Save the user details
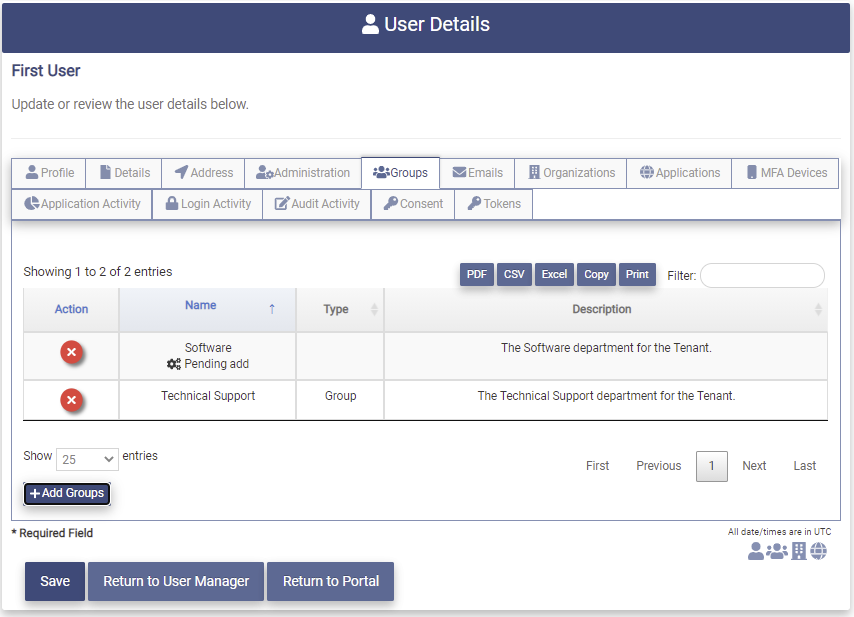This screenshot has width=854, height=617. point(55,582)
